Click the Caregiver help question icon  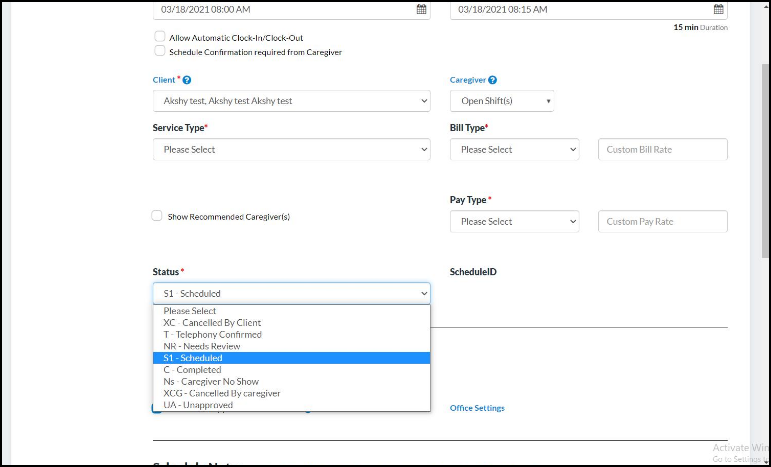click(492, 80)
